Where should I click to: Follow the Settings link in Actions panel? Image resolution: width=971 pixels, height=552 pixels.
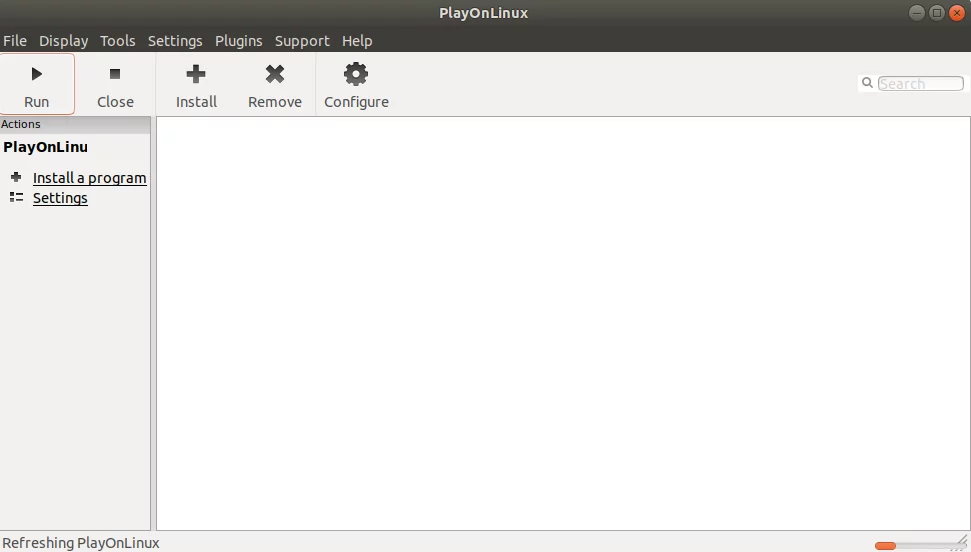[60, 198]
